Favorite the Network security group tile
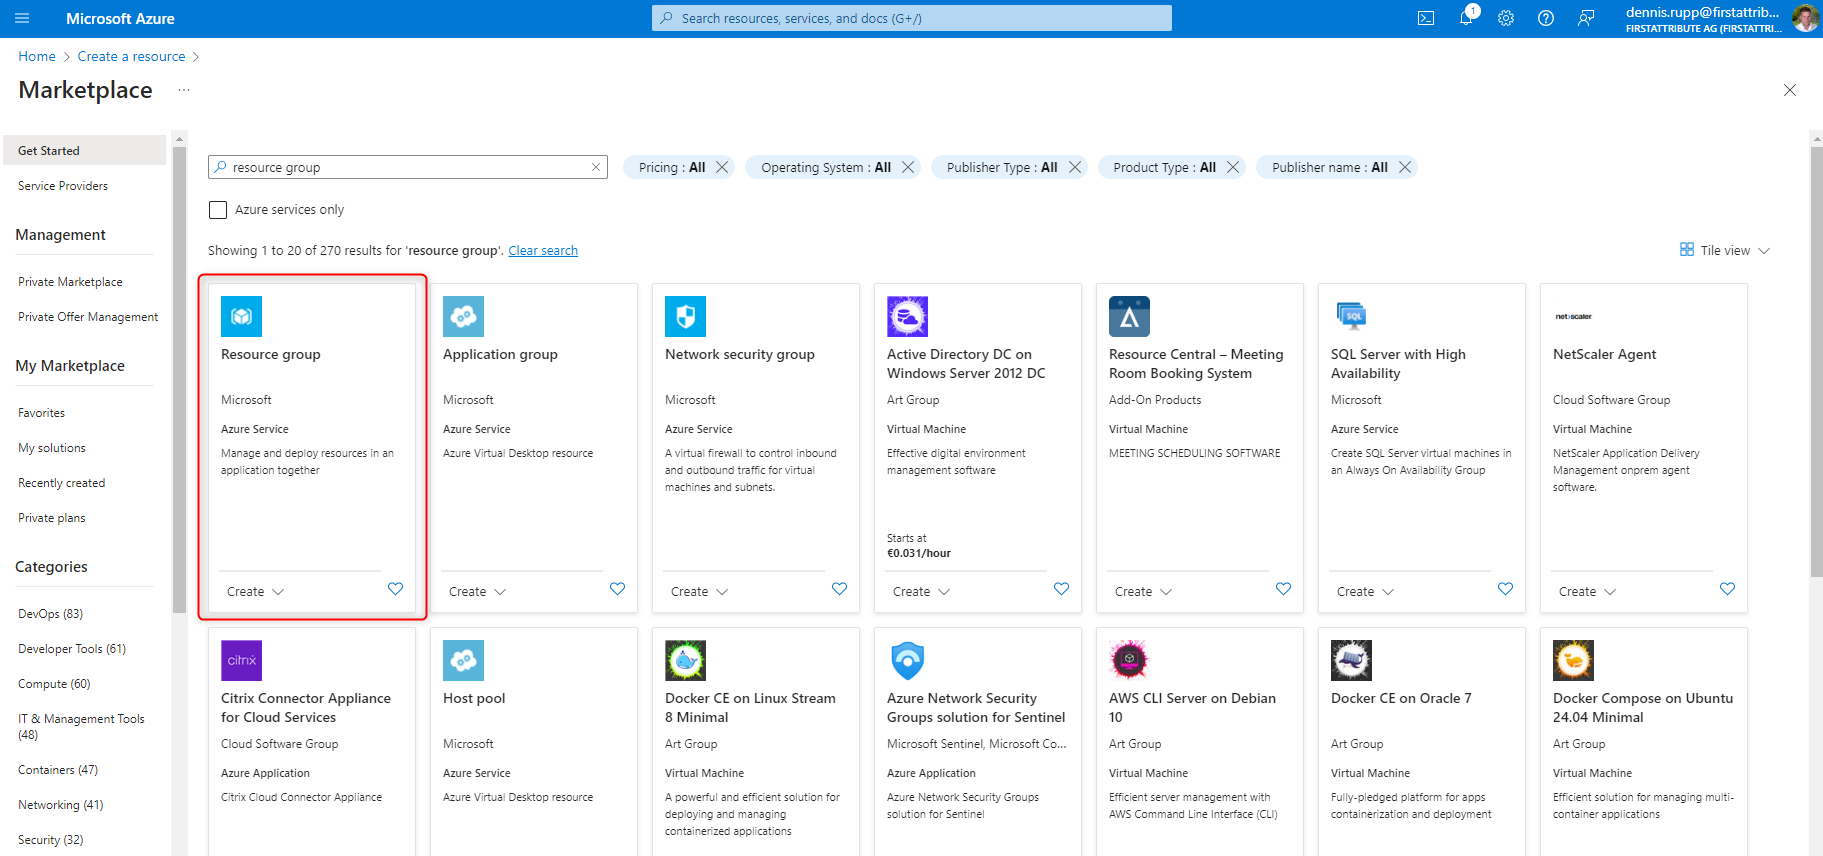This screenshot has height=856, width=1823. point(839,589)
